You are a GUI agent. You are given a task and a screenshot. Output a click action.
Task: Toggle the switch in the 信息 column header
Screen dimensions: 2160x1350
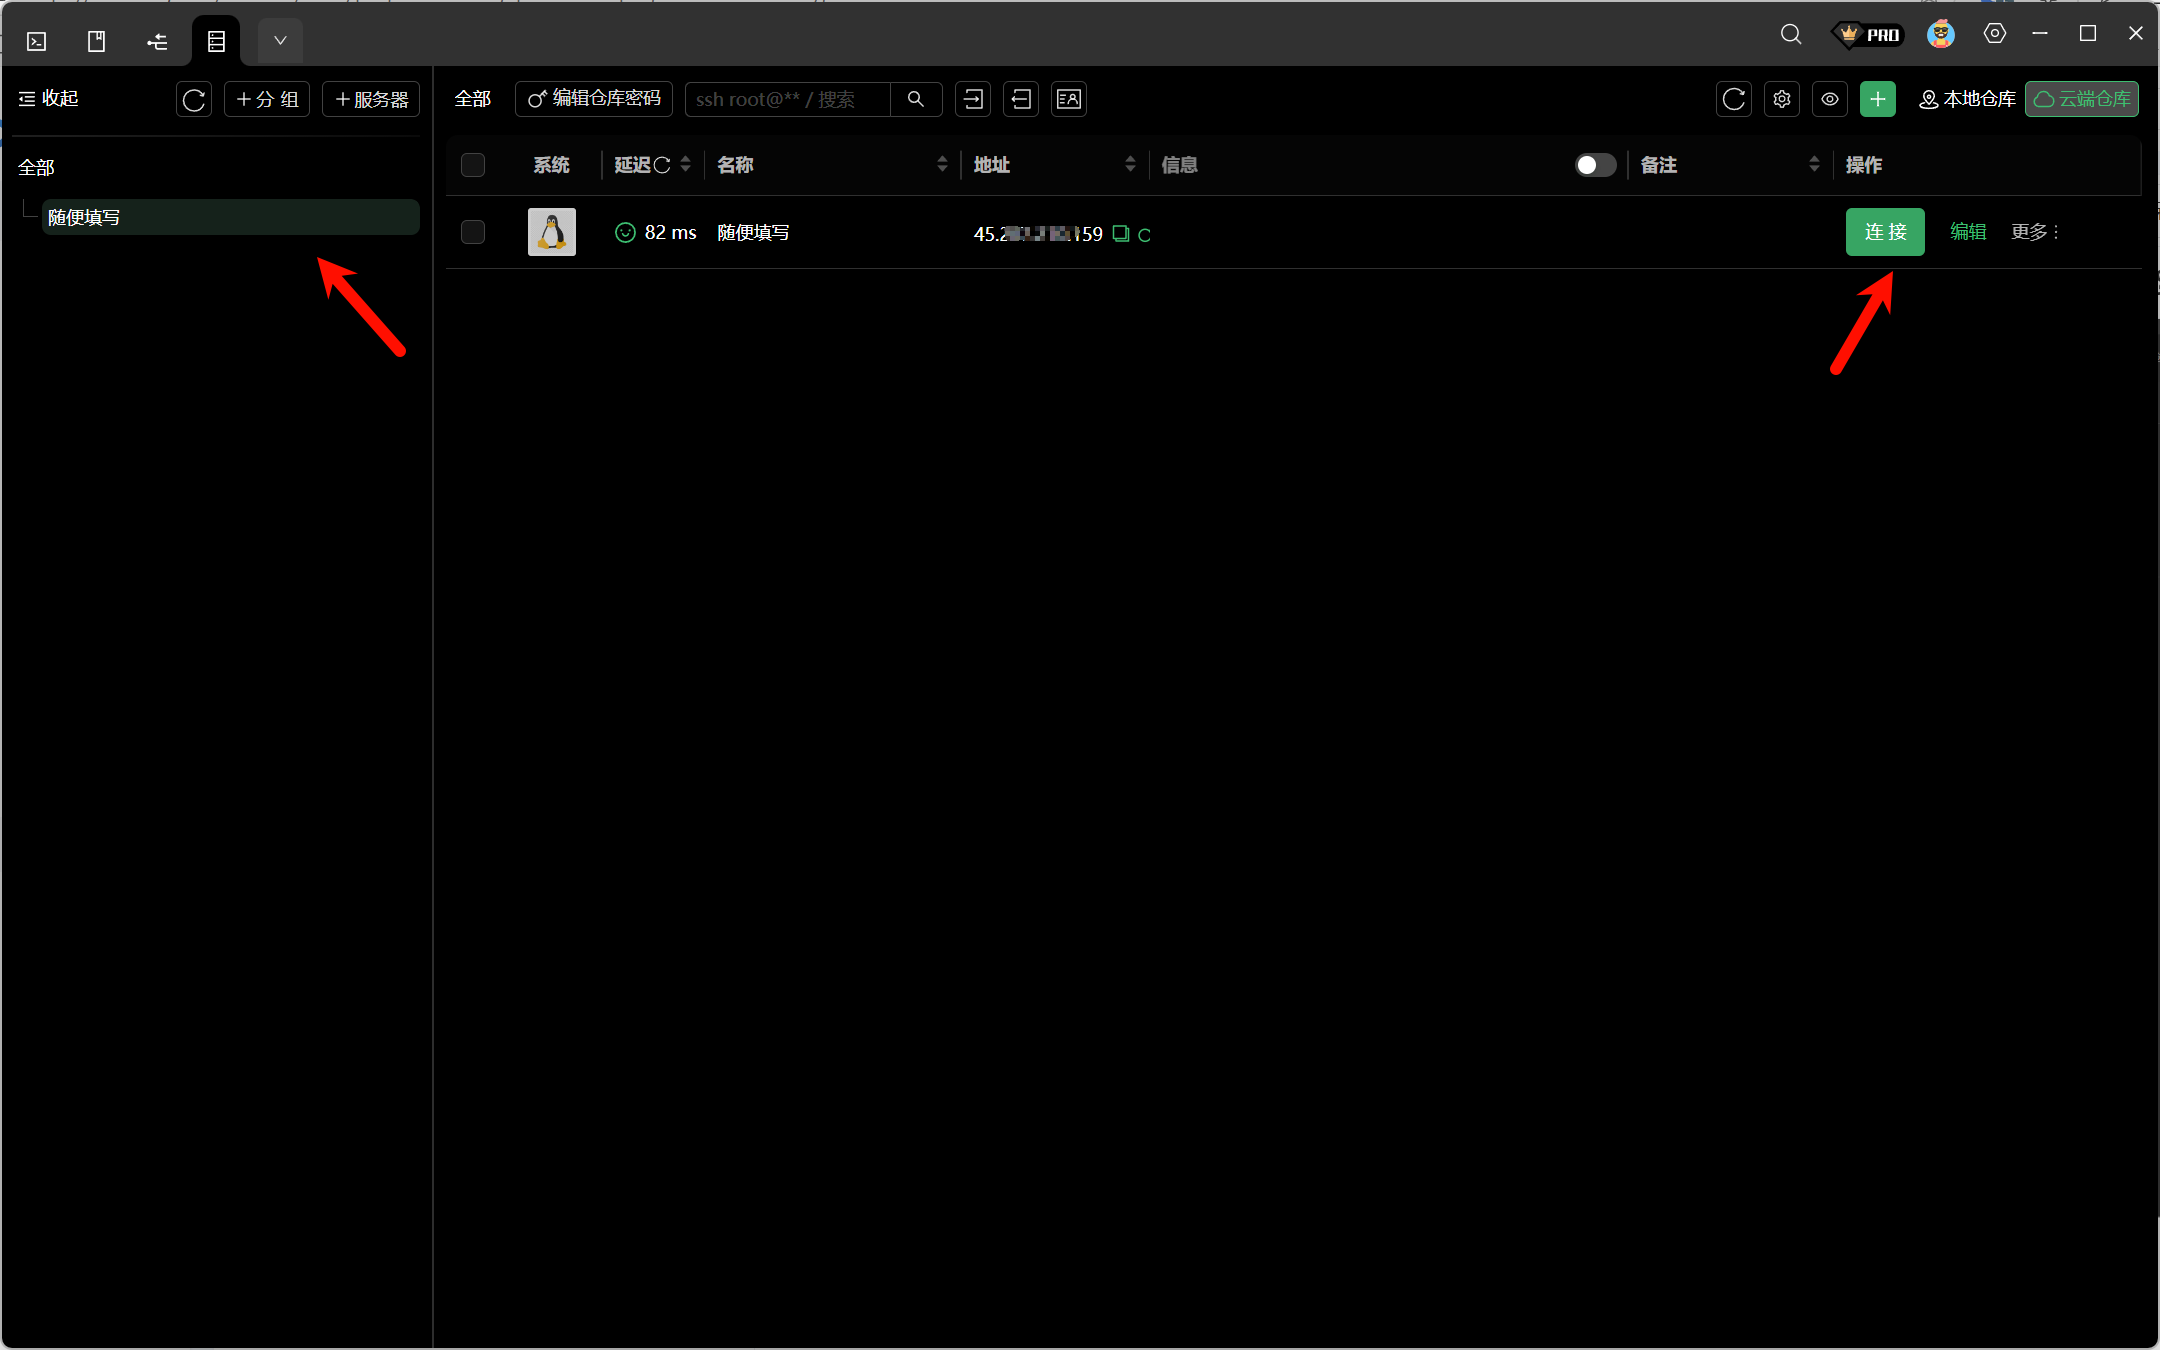1595,165
